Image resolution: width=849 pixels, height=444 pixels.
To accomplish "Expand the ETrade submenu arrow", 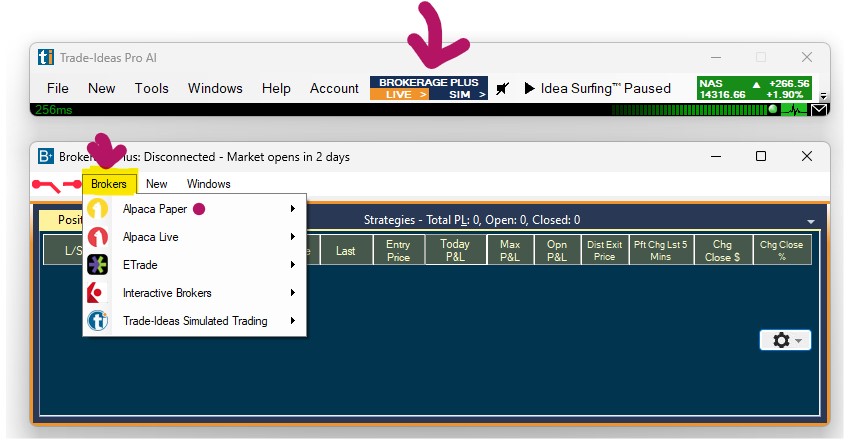I will (x=293, y=265).
